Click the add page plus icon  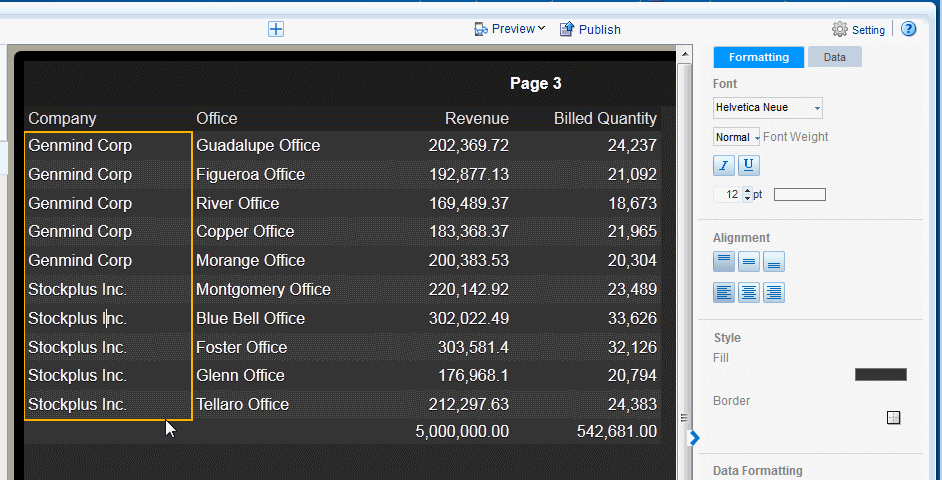(276, 29)
